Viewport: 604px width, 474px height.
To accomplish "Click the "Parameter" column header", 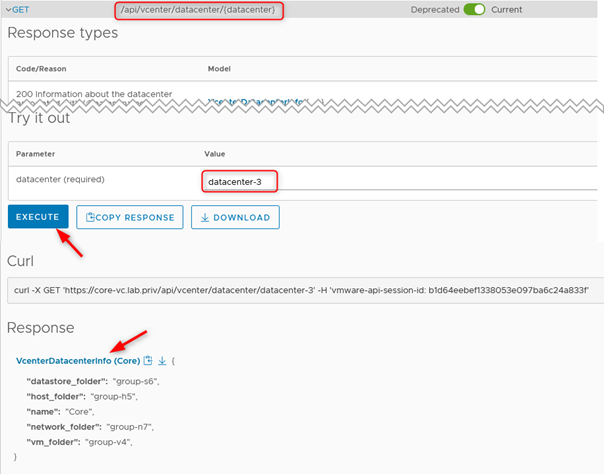I will pos(35,154).
